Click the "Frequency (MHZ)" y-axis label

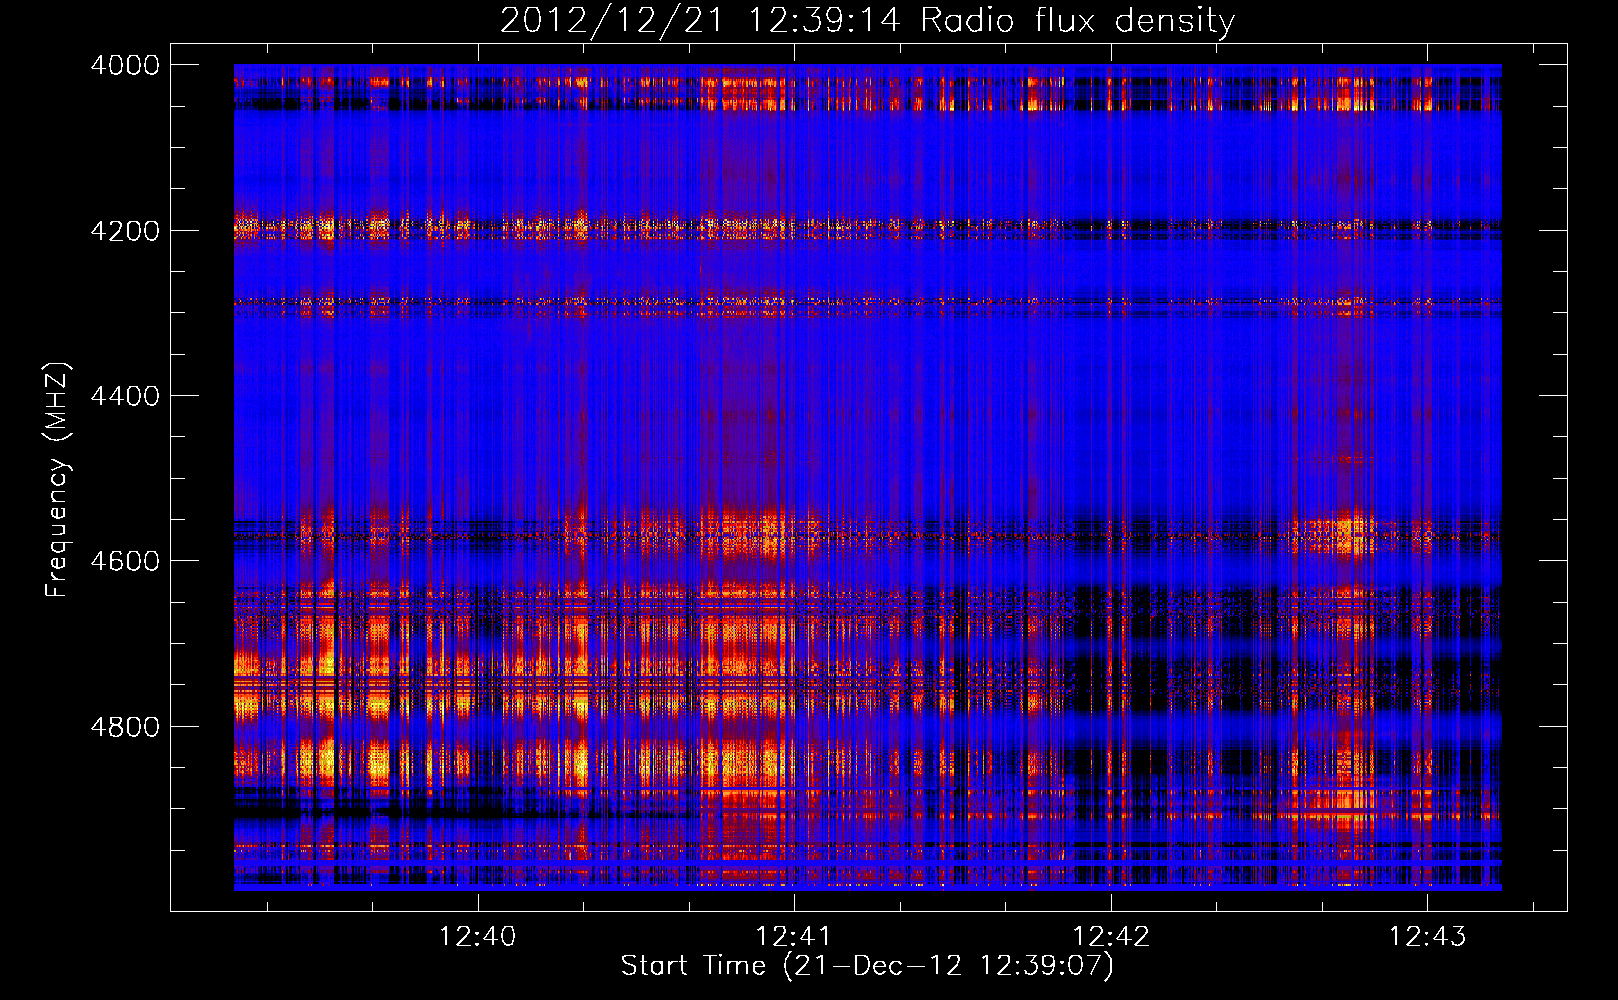pyautogui.click(x=57, y=480)
